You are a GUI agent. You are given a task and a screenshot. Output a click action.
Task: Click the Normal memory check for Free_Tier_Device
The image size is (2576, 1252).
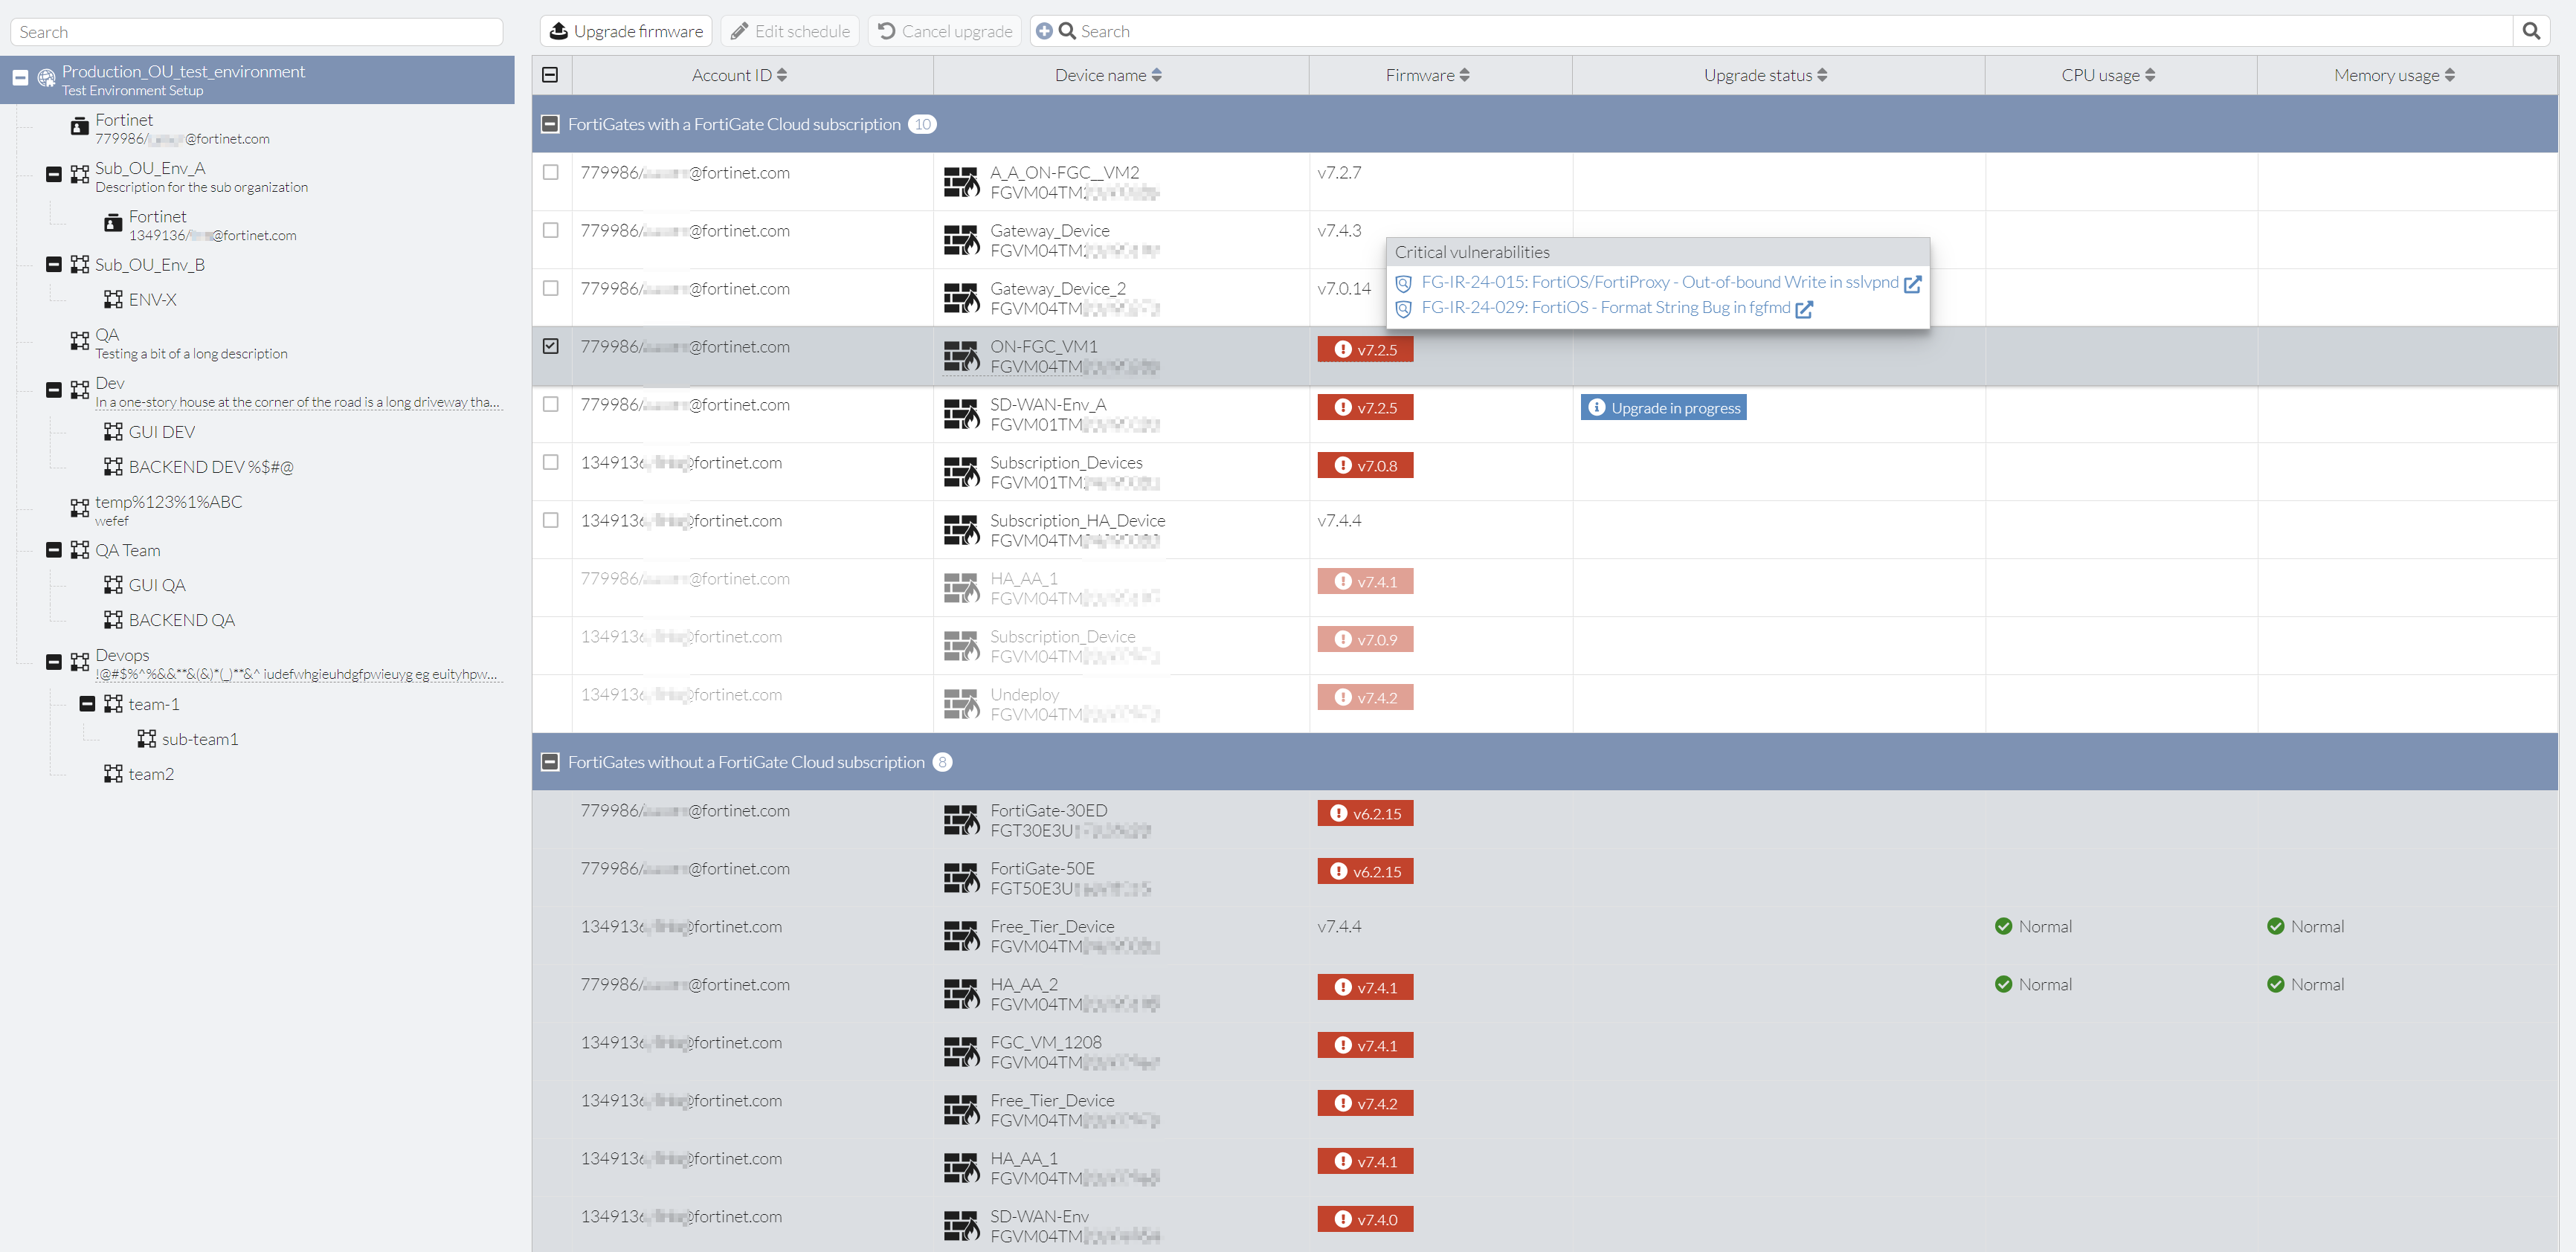(x=2275, y=927)
